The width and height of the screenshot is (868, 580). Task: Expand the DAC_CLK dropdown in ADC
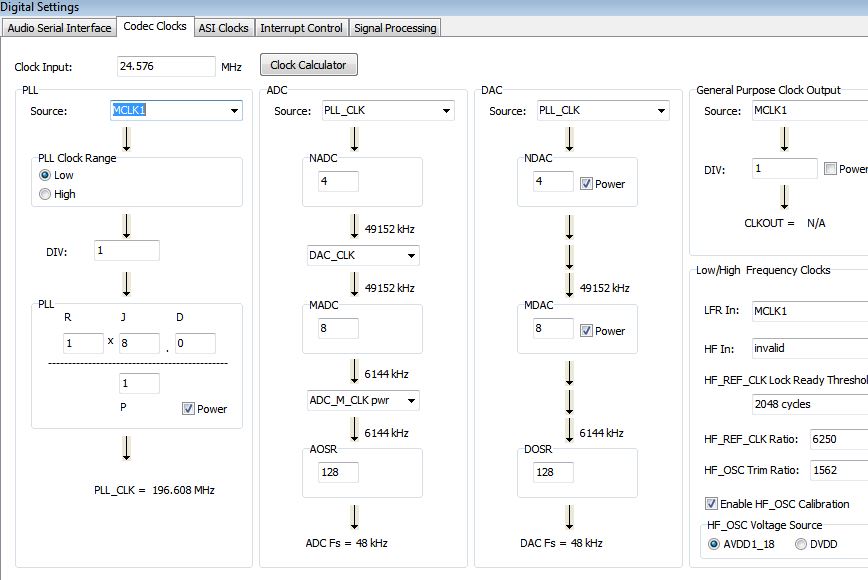pos(363,255)
